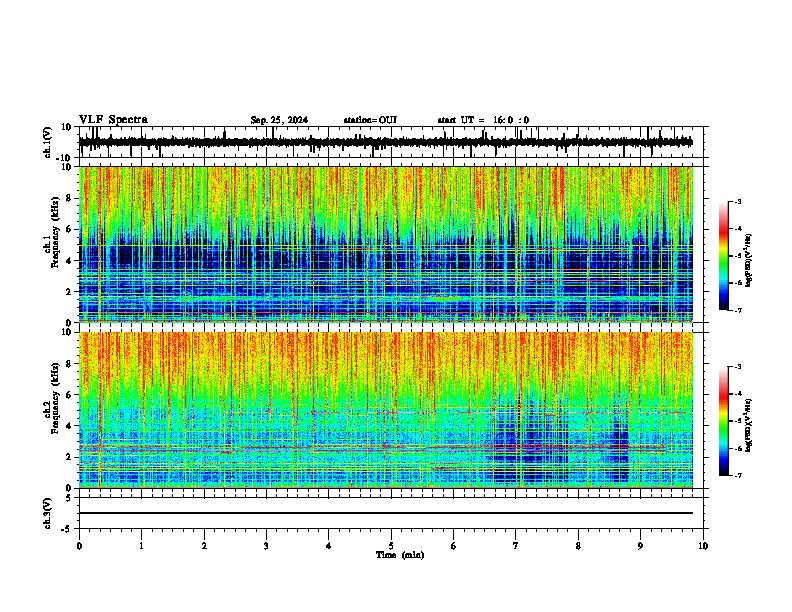The height and width of the screenshot is (612, 792).
Task: Click the flat ch.3 voltage trace
Action: (x=386, y=513)
